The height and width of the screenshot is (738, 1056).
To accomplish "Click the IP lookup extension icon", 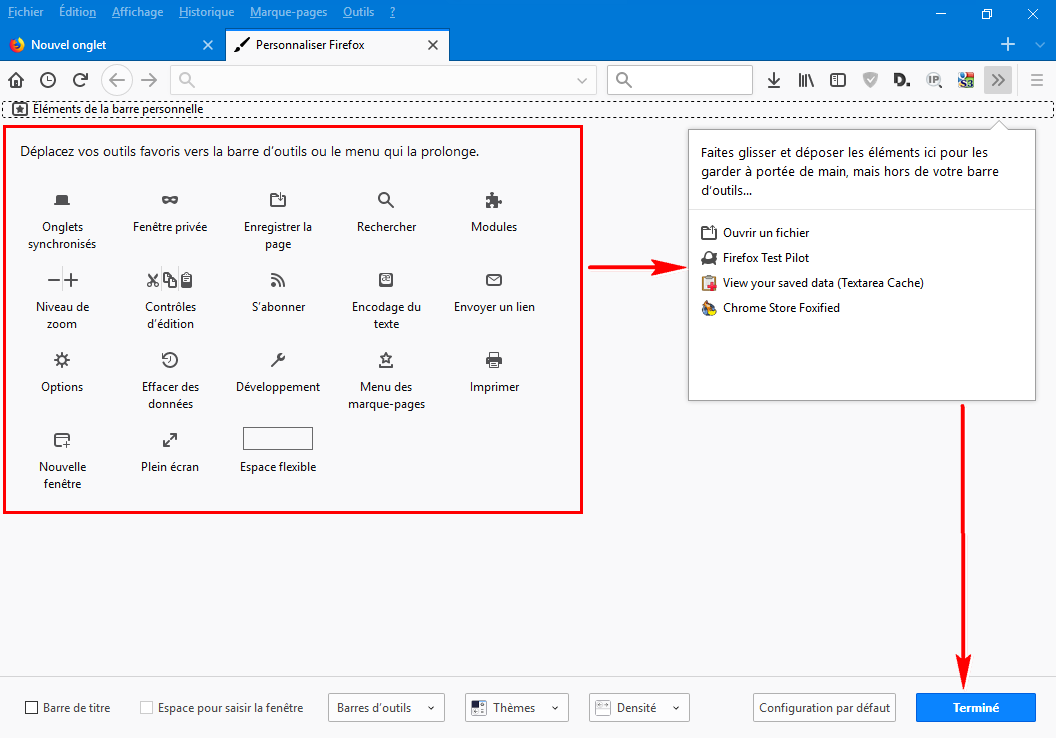I will click(x=934, y=80).
